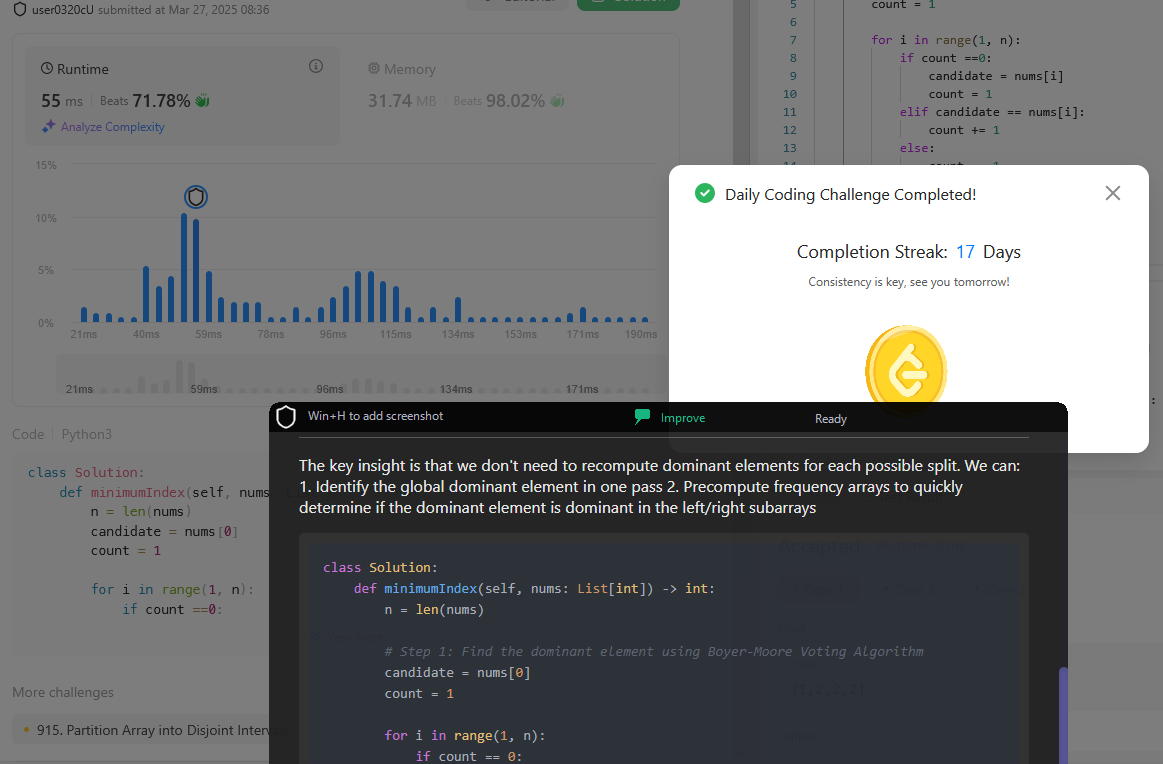Click the mini histogram range slider at 59ms
Viewport: 1163px width, 764px height.
click(204, 389)
